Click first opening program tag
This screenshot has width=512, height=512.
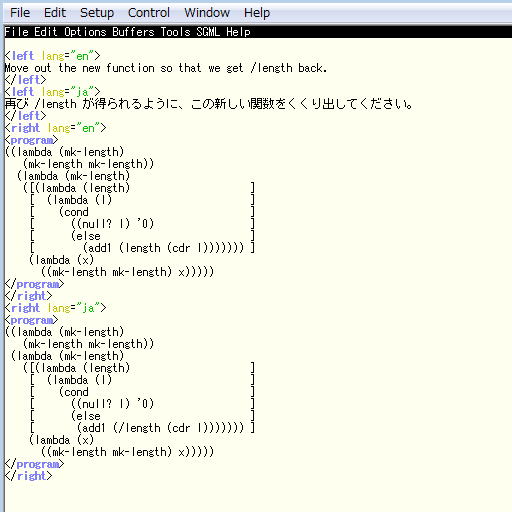[x=31, y=140]
